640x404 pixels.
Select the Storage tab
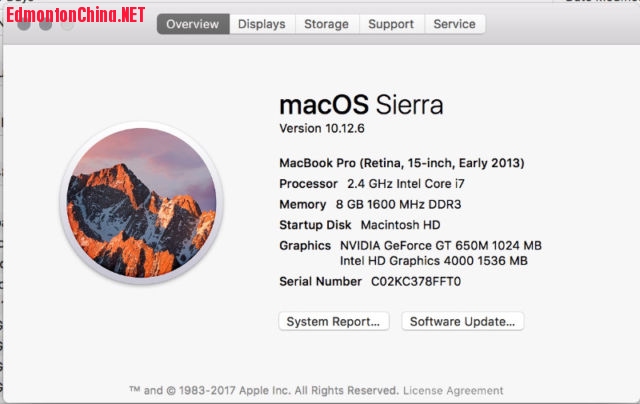pyautogui.click(x=326, y=24)
